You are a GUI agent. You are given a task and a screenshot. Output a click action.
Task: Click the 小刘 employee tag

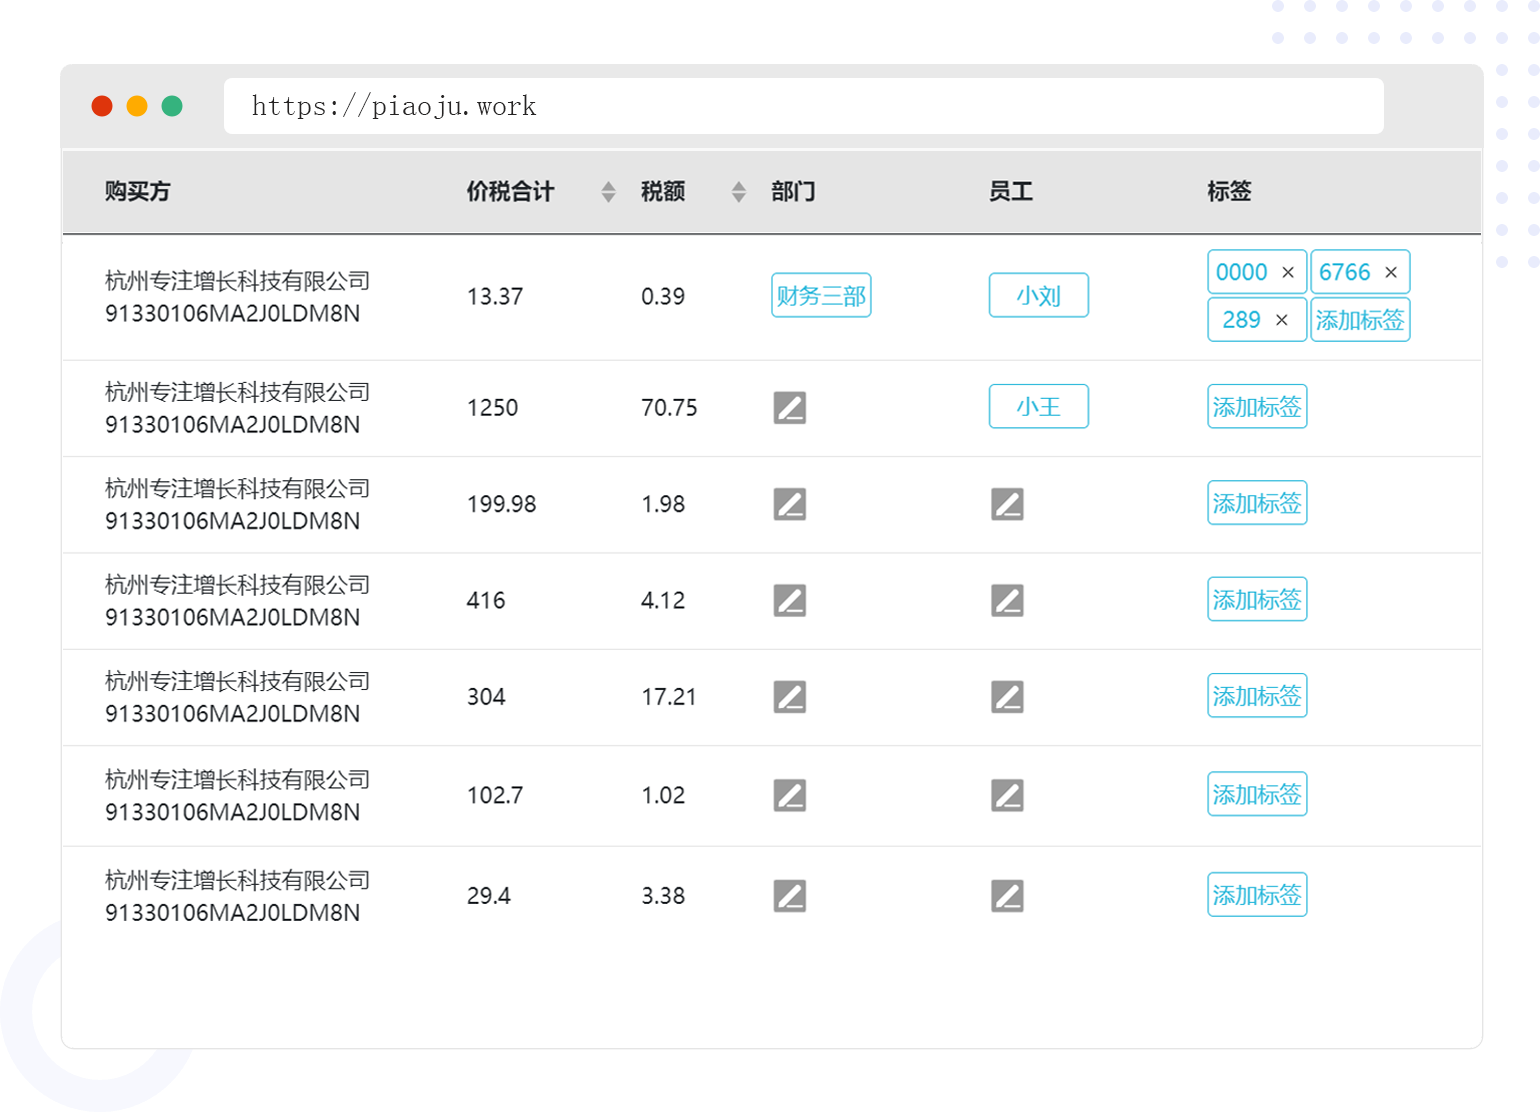[1038, 296]
